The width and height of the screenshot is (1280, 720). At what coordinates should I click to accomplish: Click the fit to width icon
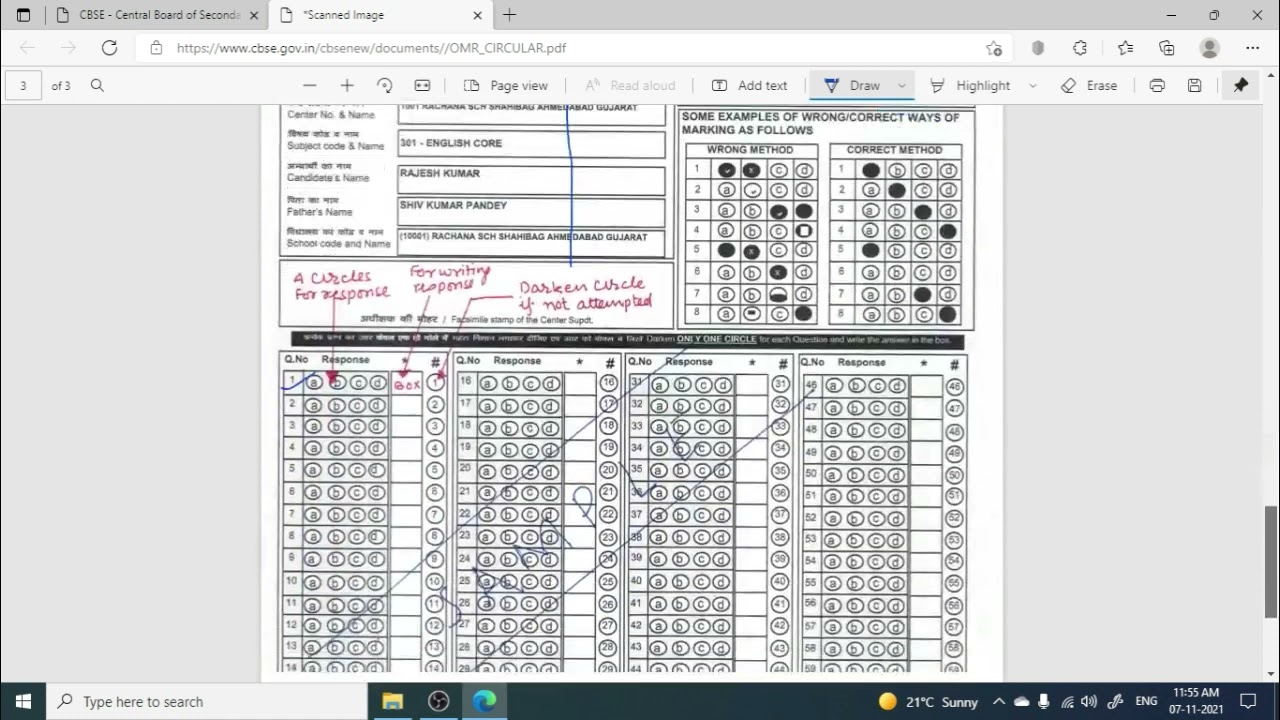pos(422,86)
